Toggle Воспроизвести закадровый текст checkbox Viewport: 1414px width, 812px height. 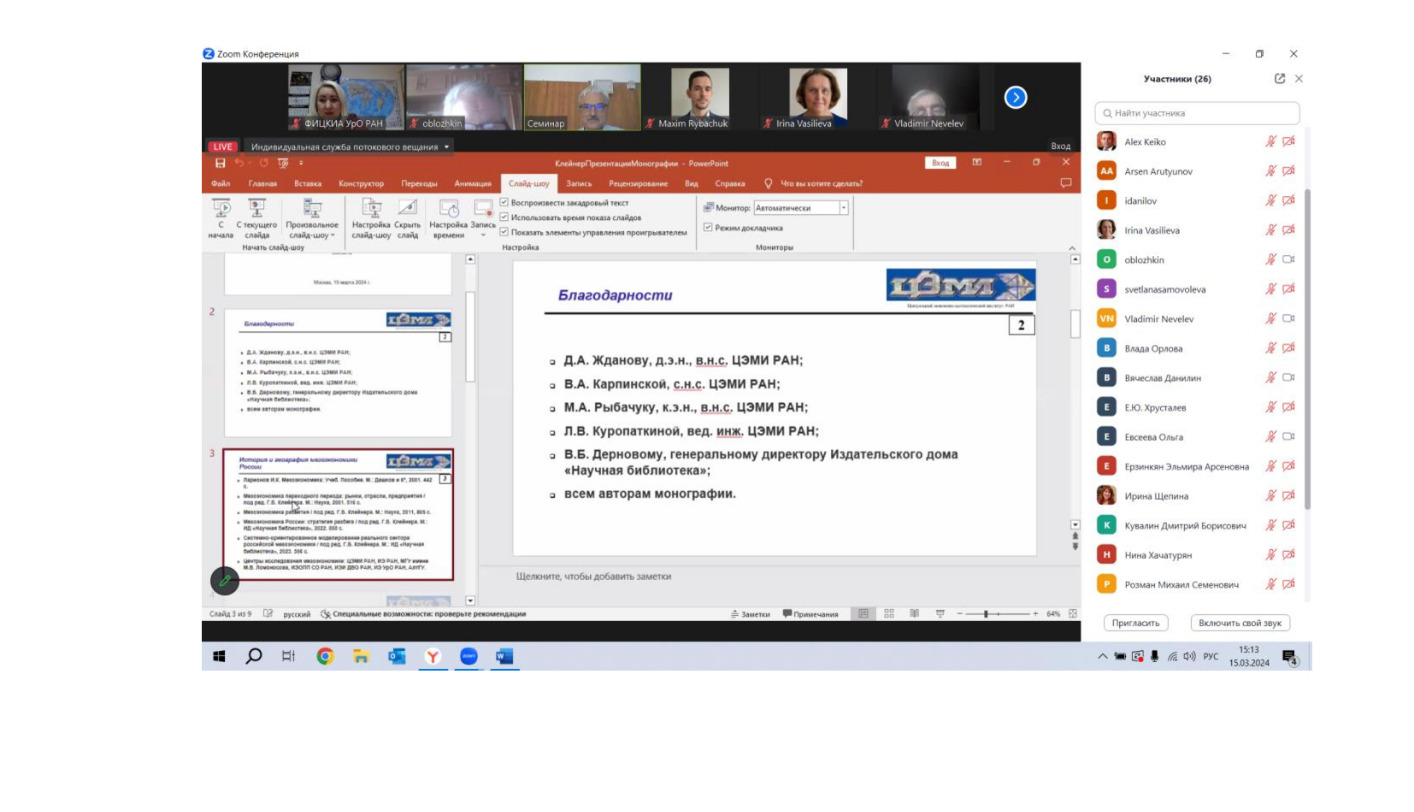pos(504,203)
